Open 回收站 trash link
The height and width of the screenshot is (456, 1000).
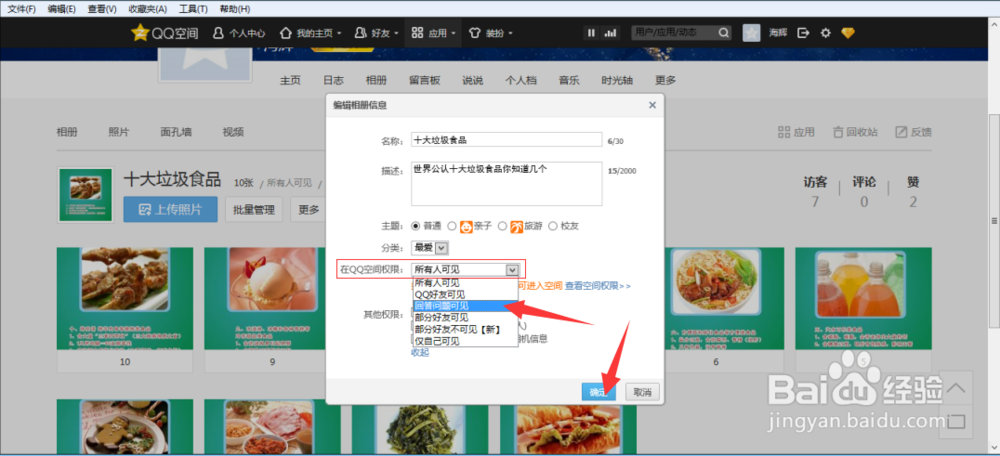(855, 132)
